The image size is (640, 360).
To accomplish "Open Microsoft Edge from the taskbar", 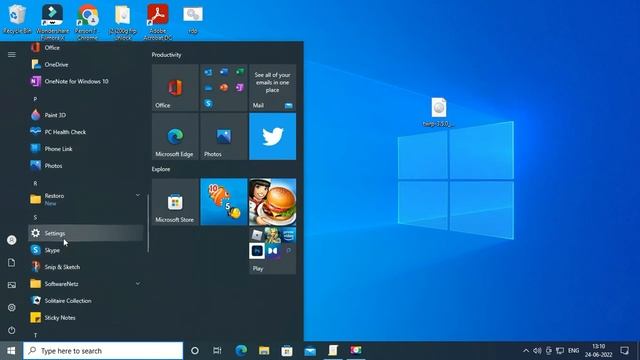I will (x=241, y=351).
